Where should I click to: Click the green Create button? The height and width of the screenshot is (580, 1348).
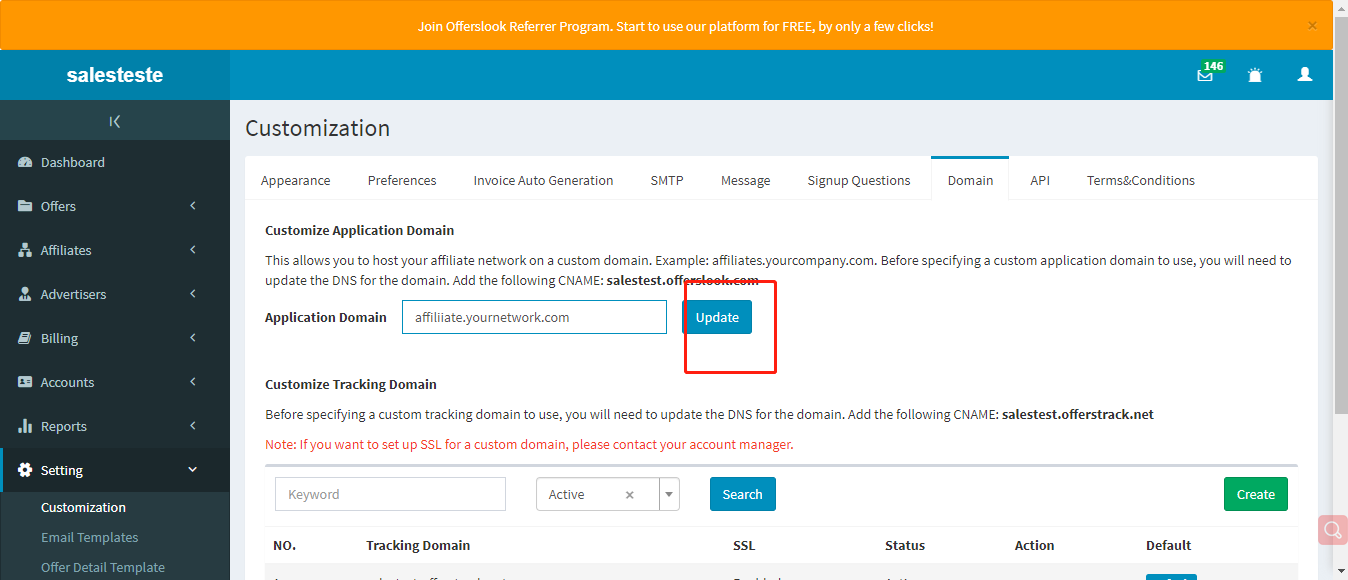pyautogui.click(x=1255, y=493)
